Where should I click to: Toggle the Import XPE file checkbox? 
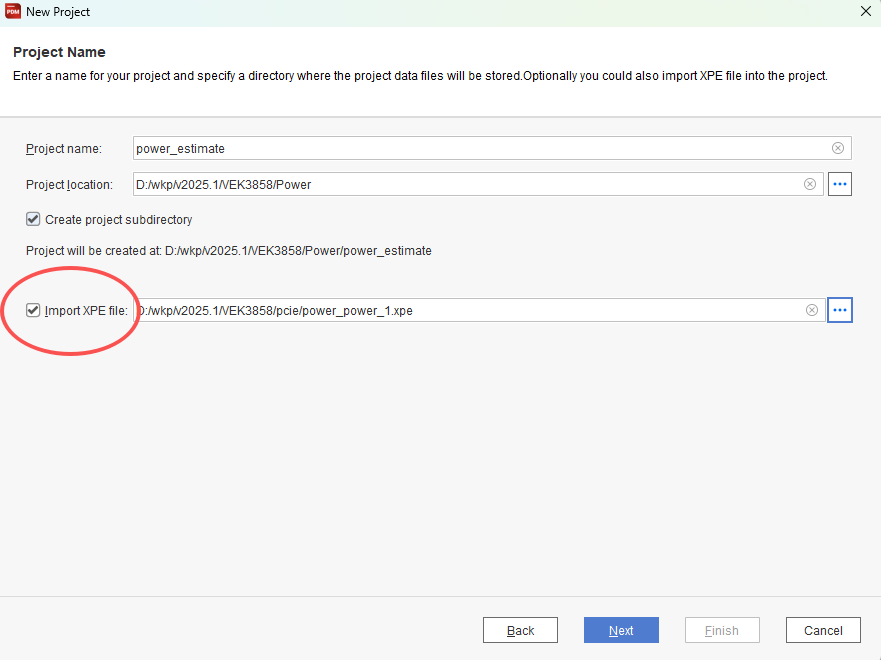tap(33, 310)
